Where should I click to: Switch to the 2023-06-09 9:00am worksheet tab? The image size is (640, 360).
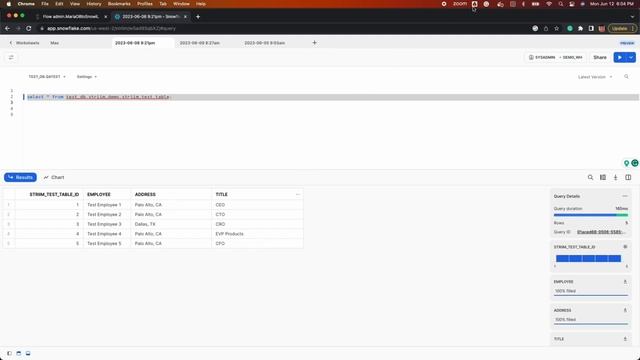264,43
